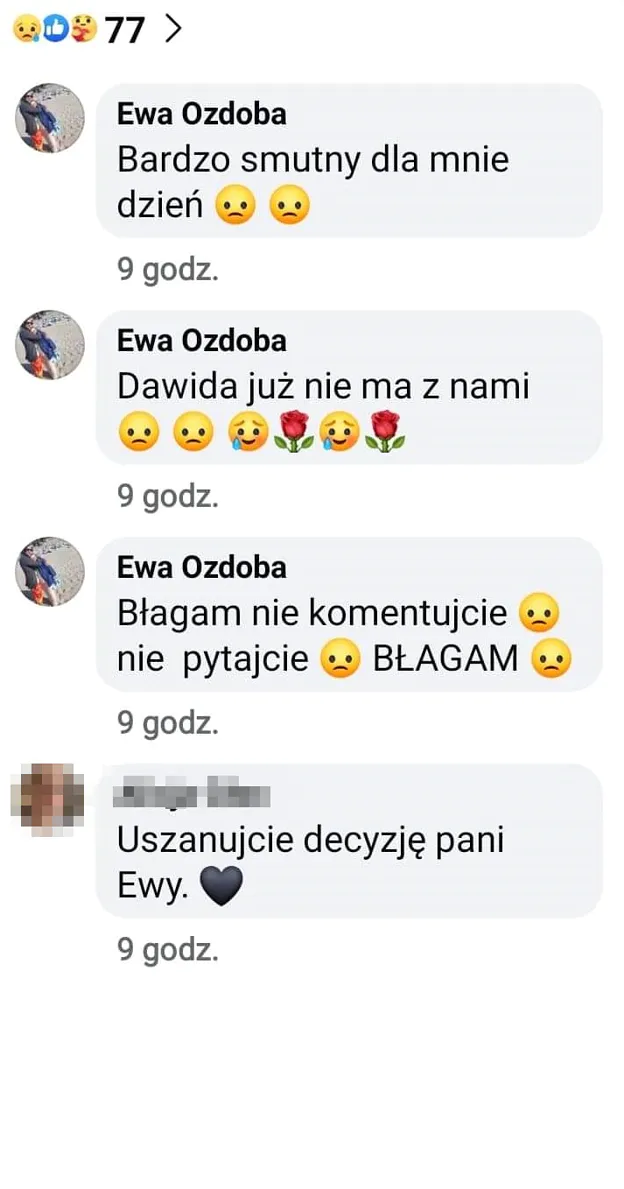Click Ewa Ozdoba name above 'Błagam nie komentujcie'
624x1189 pixels.
(202, 567)
